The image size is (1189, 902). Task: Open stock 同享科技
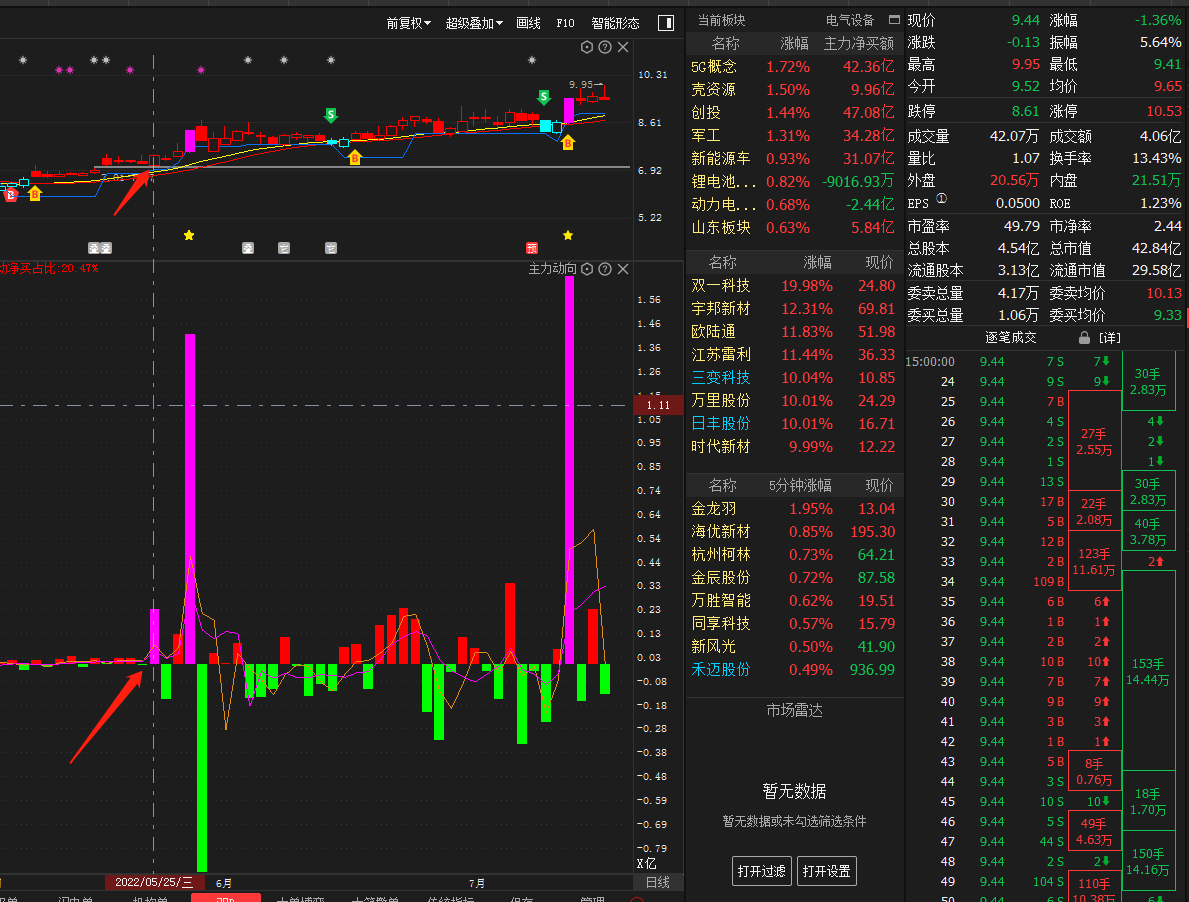(793, 624)
